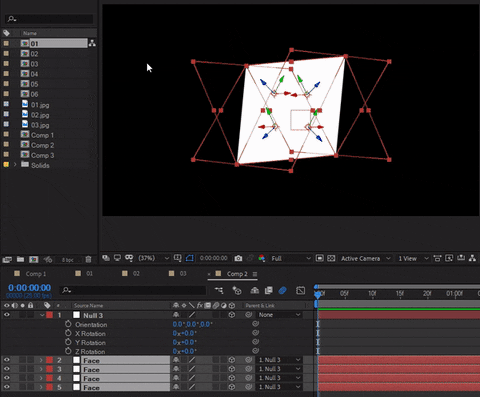This screenshot has width=480, height=397.
Task: Switch to the 01 timeline tab
Action: click(x=89, y=274)
